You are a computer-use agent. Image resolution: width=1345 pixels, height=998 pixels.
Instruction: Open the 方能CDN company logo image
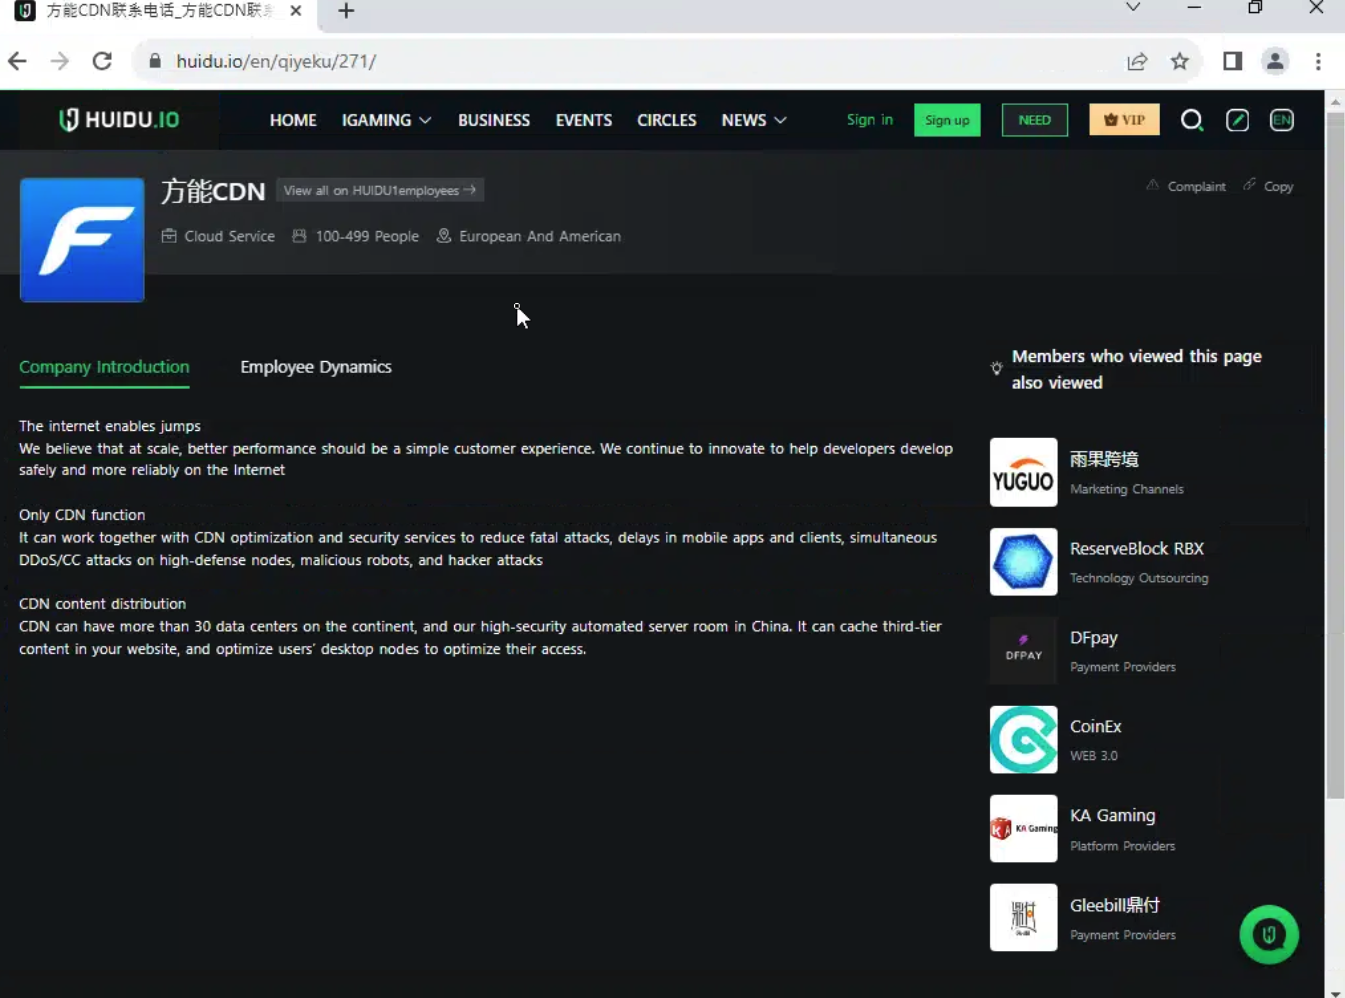[x=82, y=240]
